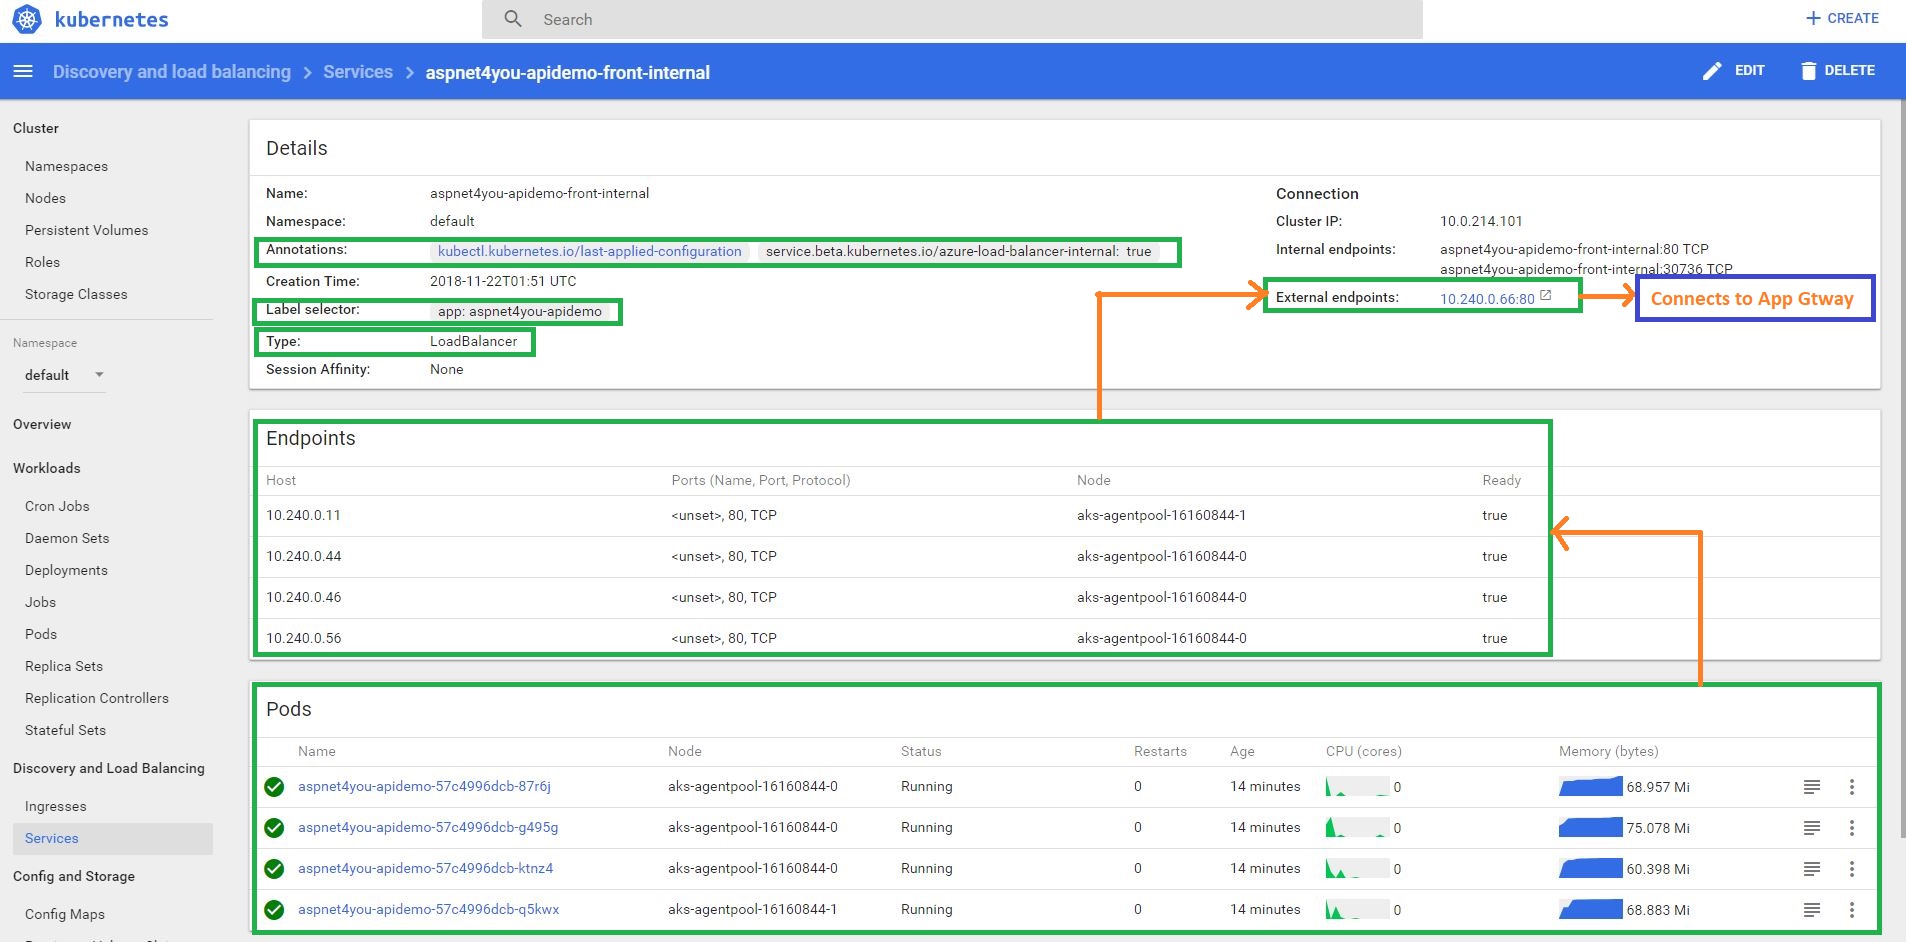The image size is (1906, 942).
Task: Click the app: aspnet4you-apidemo label chip
Action: (x=520, y=311)
